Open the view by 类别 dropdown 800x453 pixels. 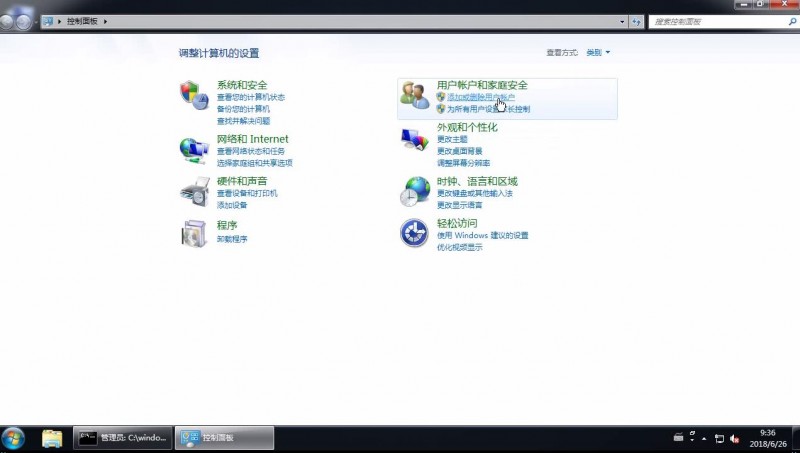[598, 53]
